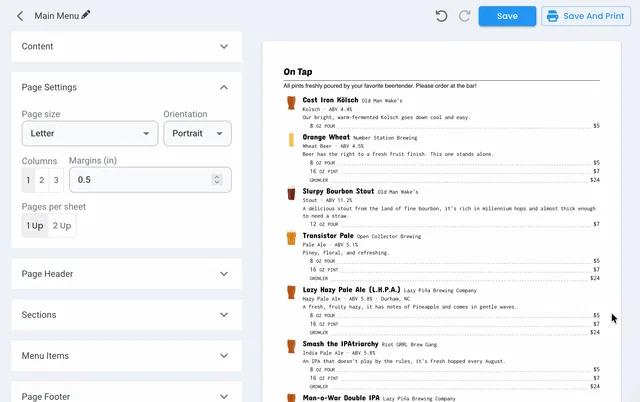Click the Pages per sheet label
The image size is (640, 402).
click(x=54, y=207)
